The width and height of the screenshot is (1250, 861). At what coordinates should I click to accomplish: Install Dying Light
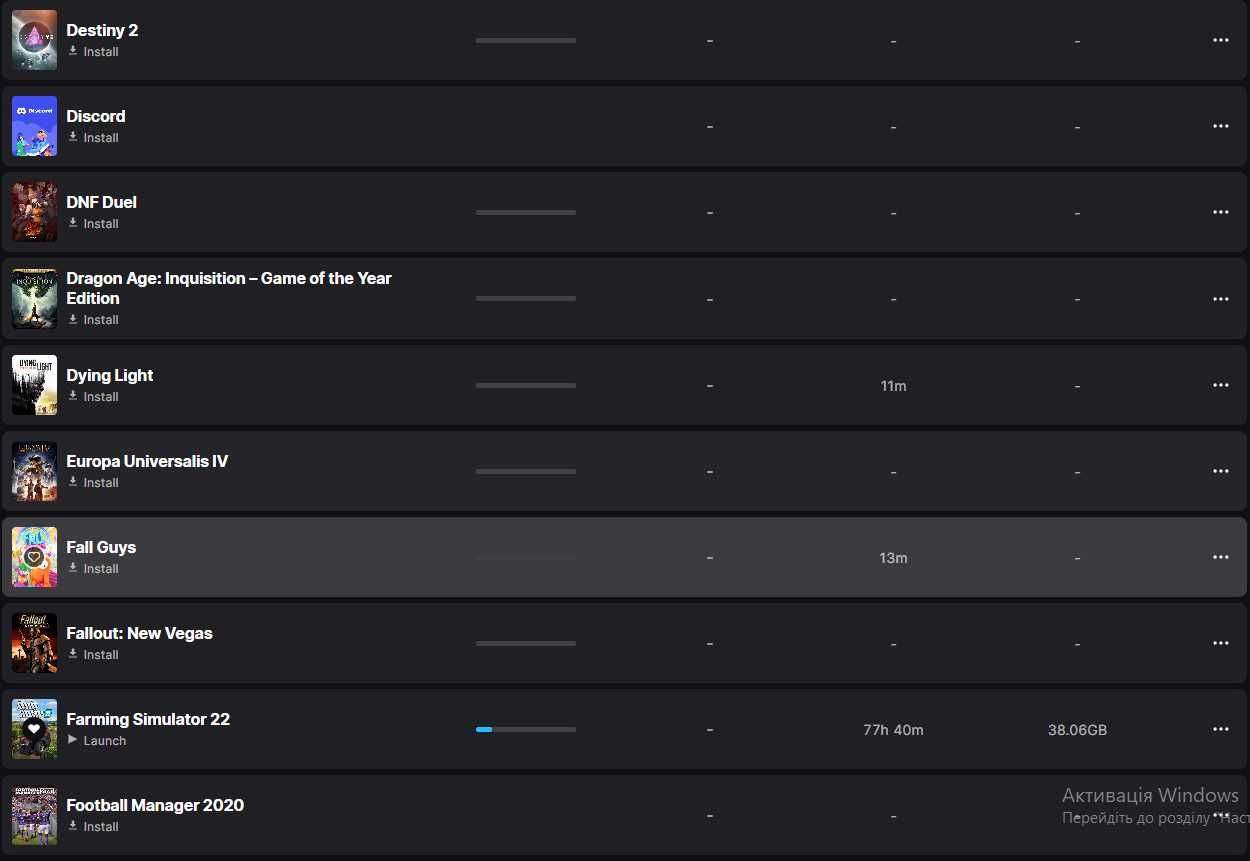tap(100, 397)
